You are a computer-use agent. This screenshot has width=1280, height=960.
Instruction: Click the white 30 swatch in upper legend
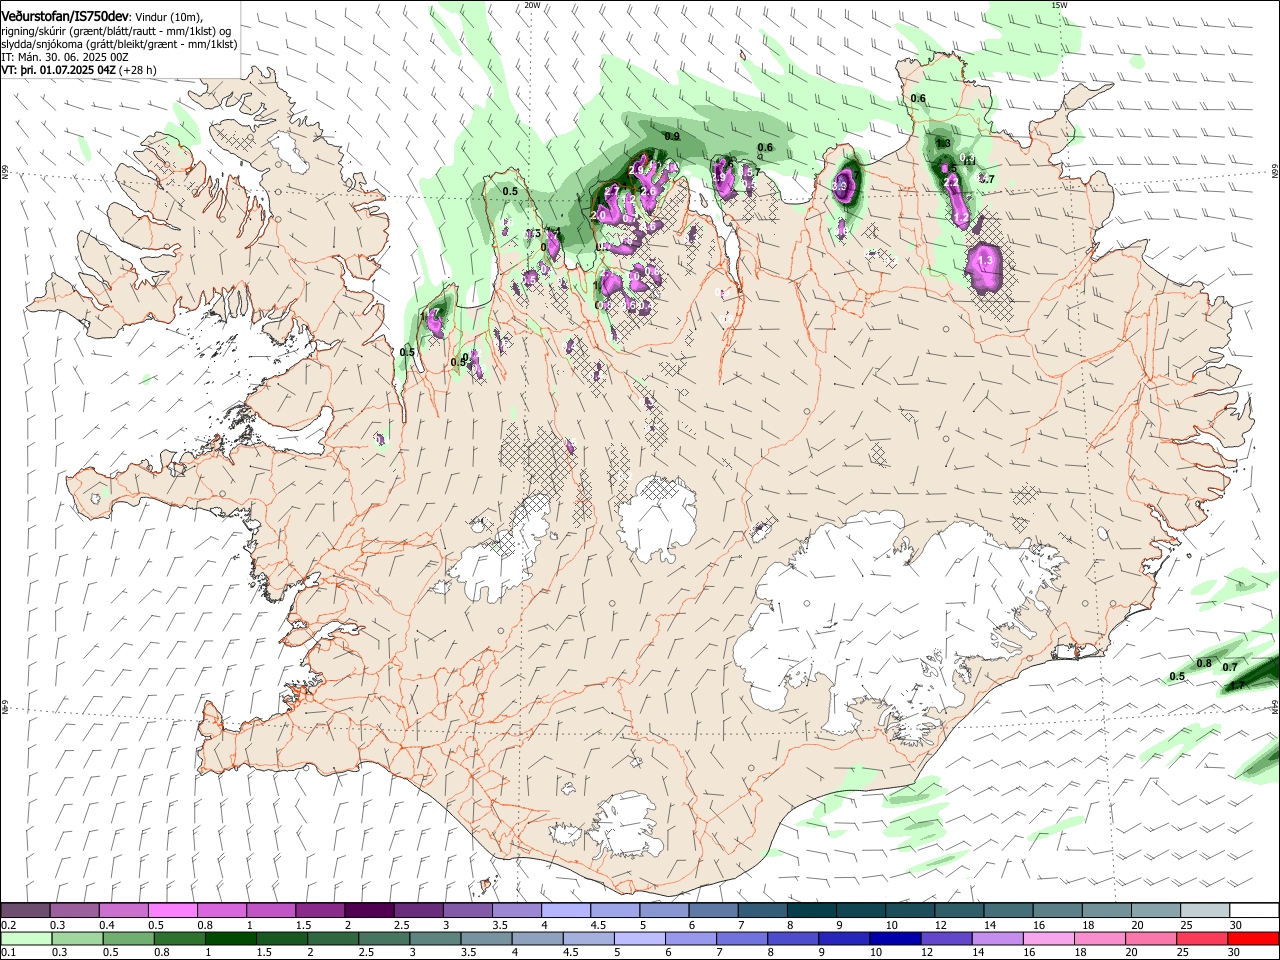(x=1254, y=911)
